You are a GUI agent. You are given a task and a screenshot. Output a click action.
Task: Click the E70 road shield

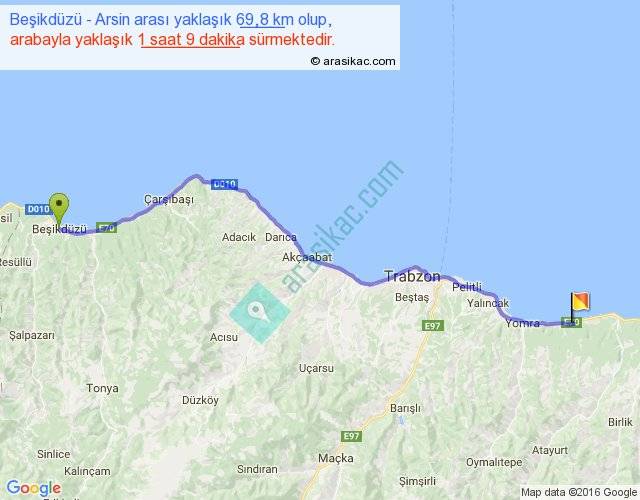tap(108, 229)
